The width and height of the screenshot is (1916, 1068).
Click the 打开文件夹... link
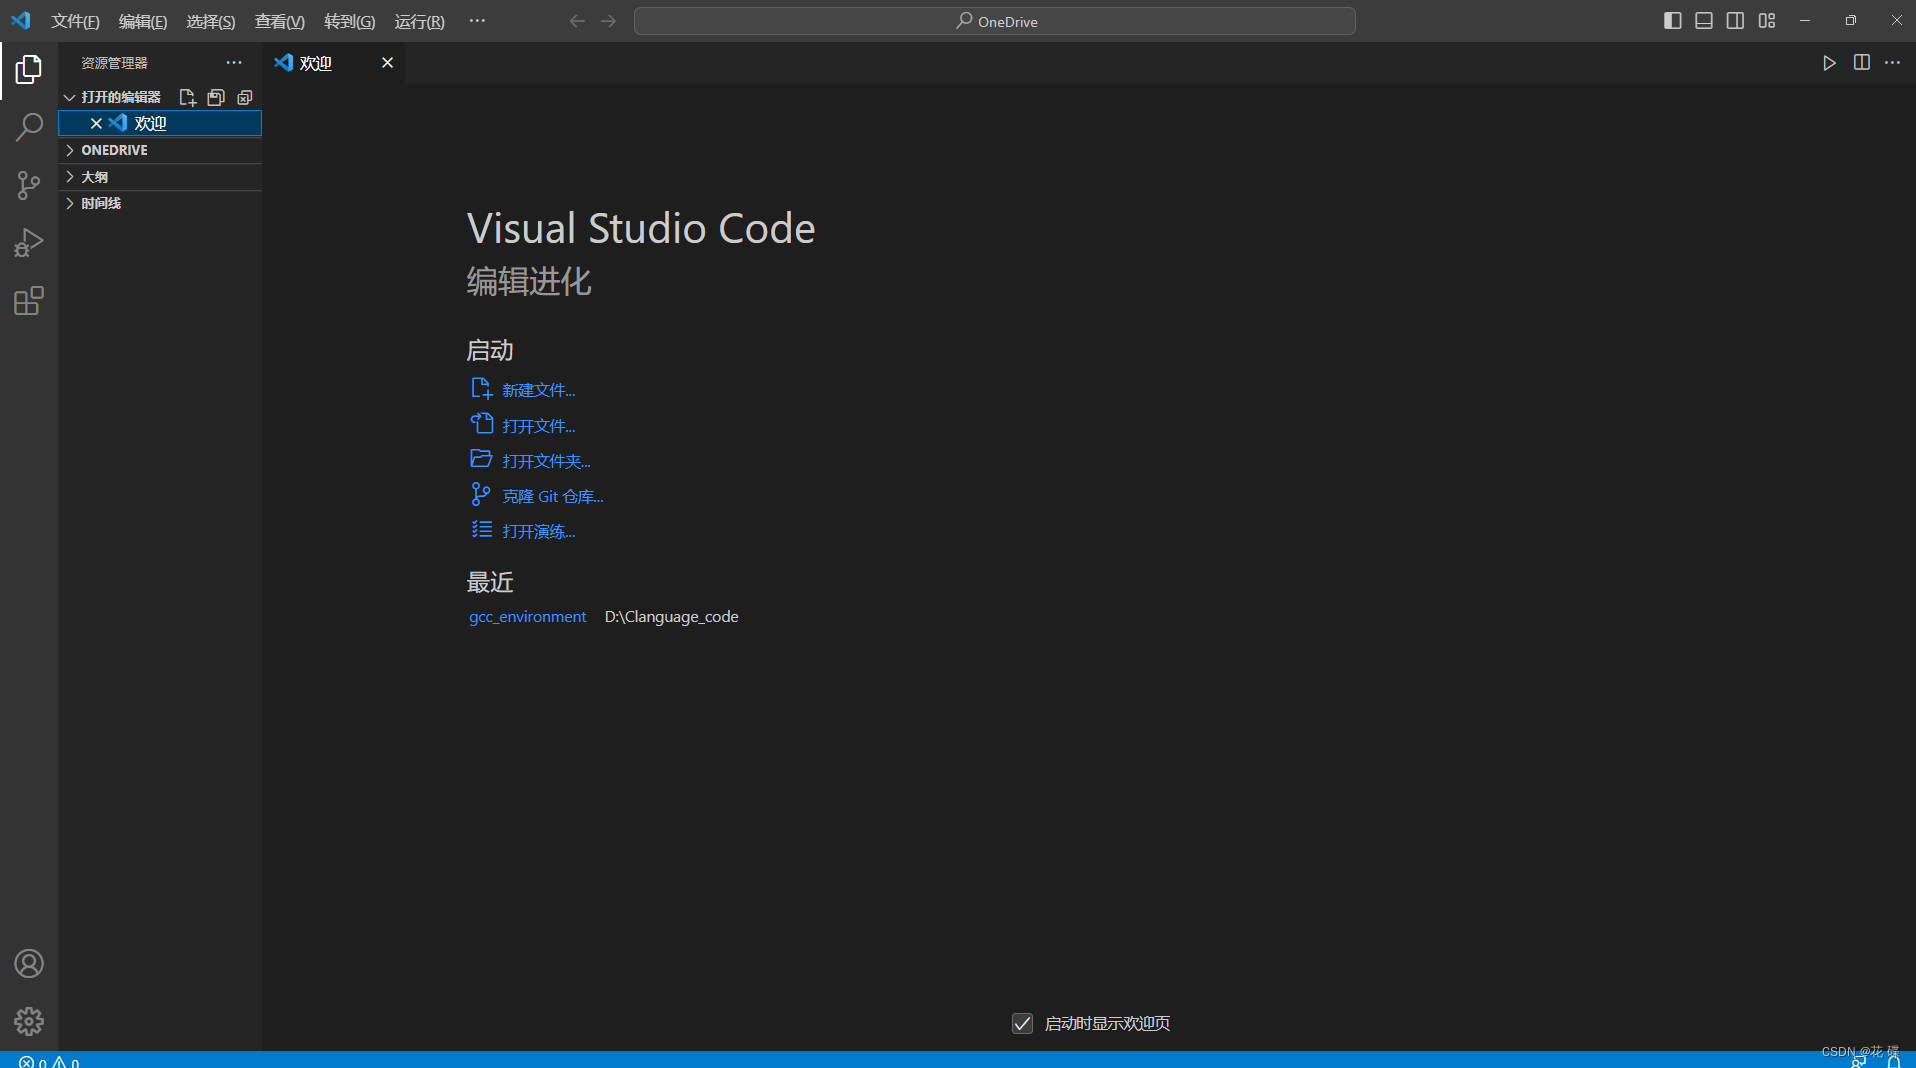[x=546, y=461]
